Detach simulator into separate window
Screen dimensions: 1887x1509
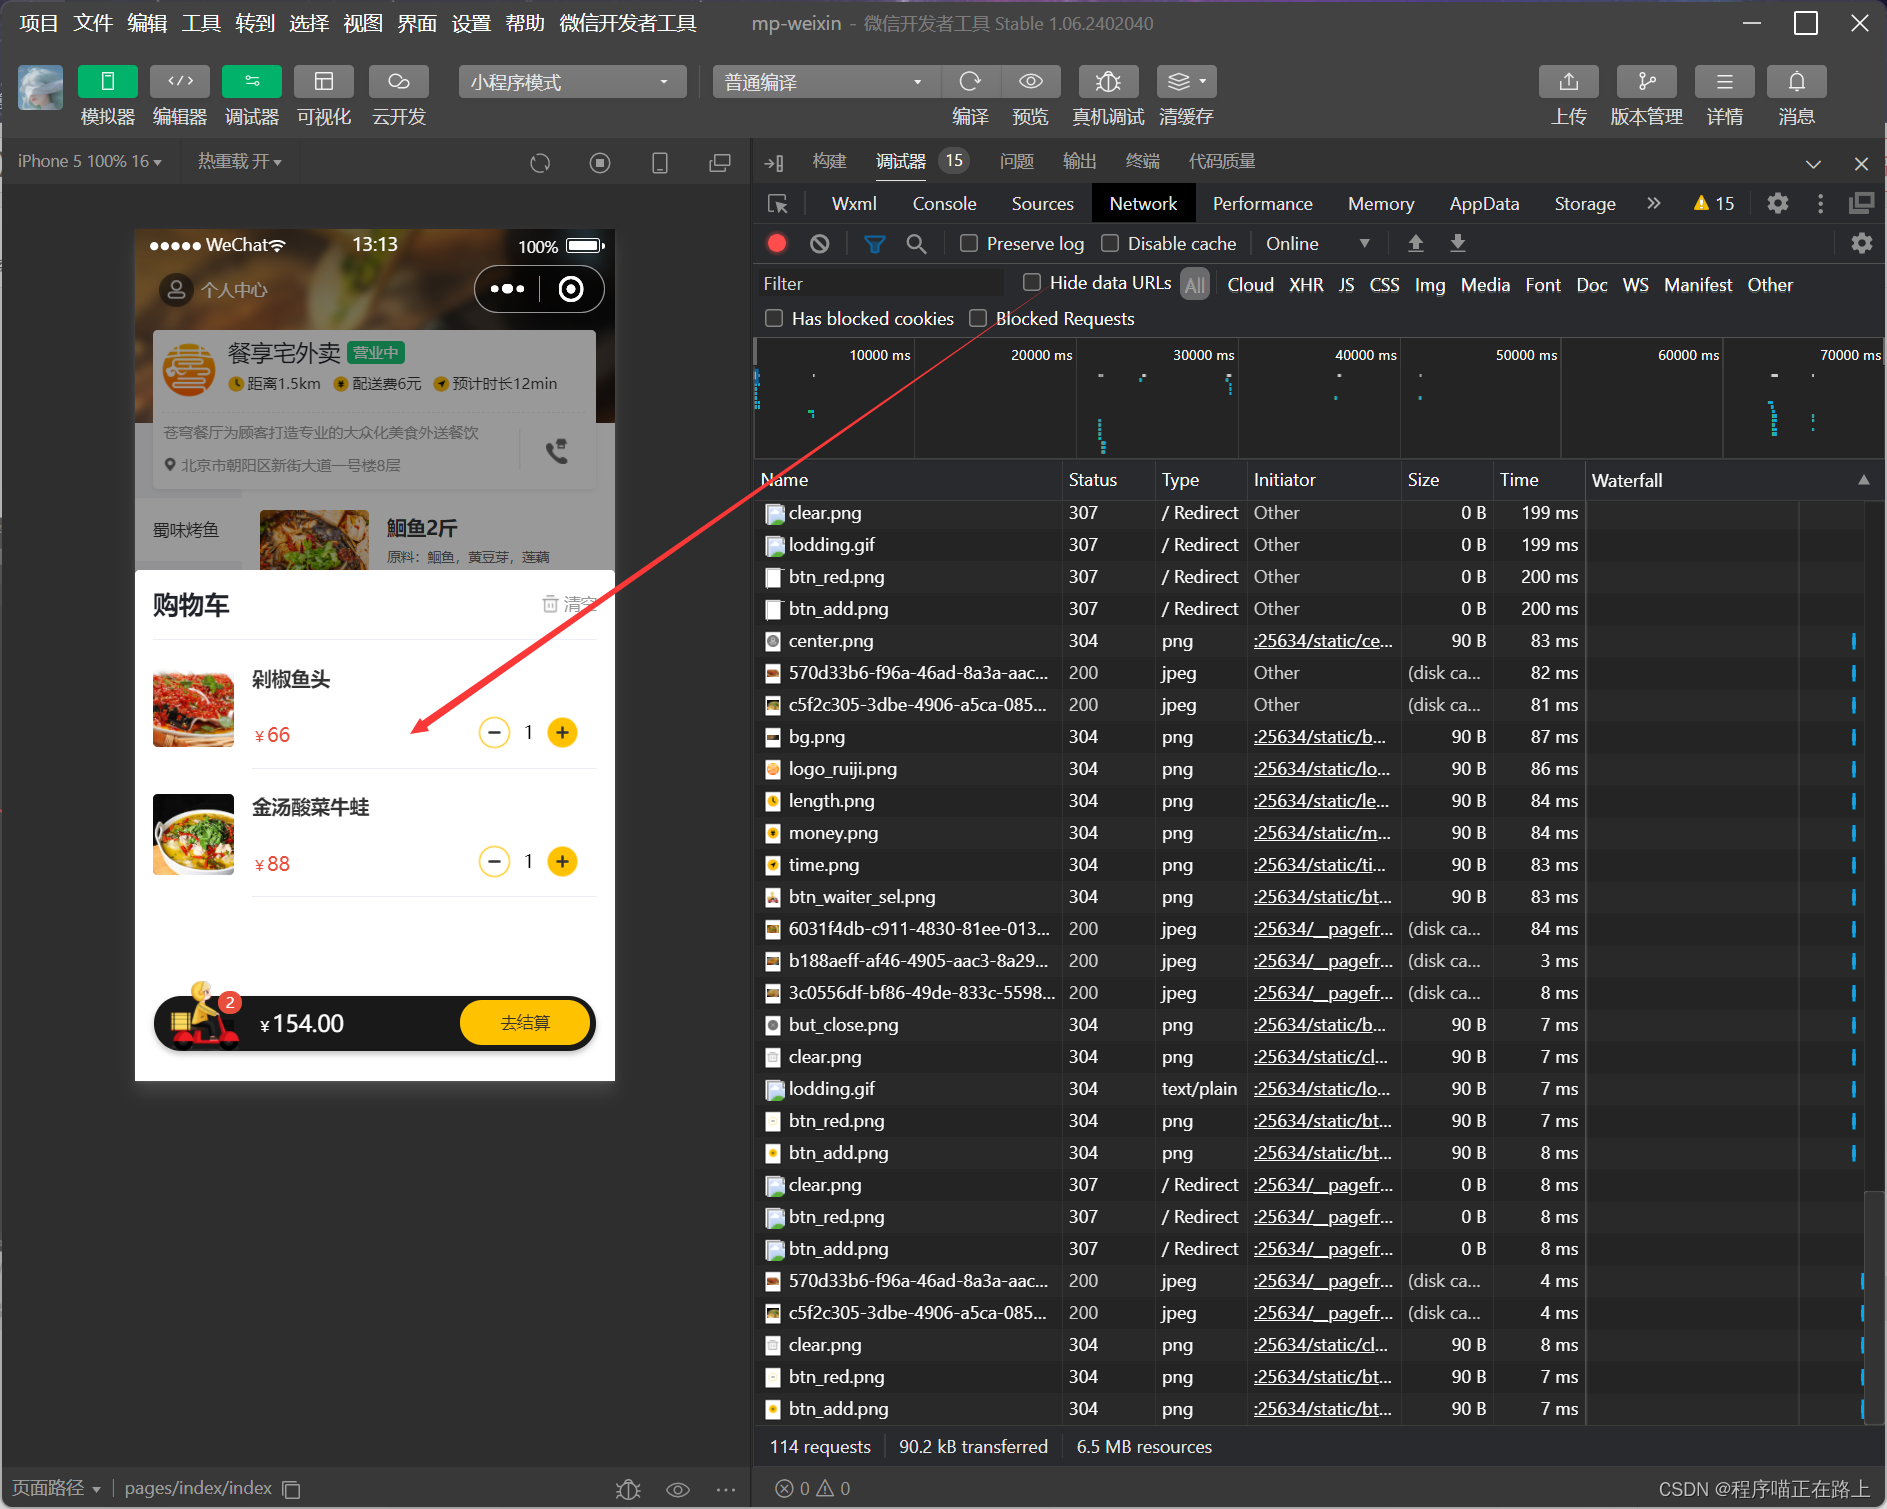coord(720,163)
